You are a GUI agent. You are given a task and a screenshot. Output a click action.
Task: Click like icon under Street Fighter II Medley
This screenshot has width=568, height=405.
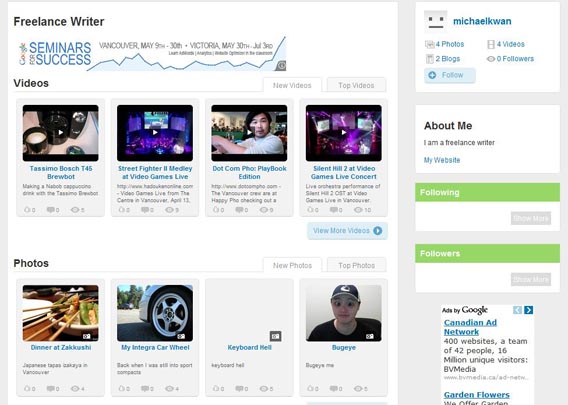pyautogui.click(x=122, y=209)
